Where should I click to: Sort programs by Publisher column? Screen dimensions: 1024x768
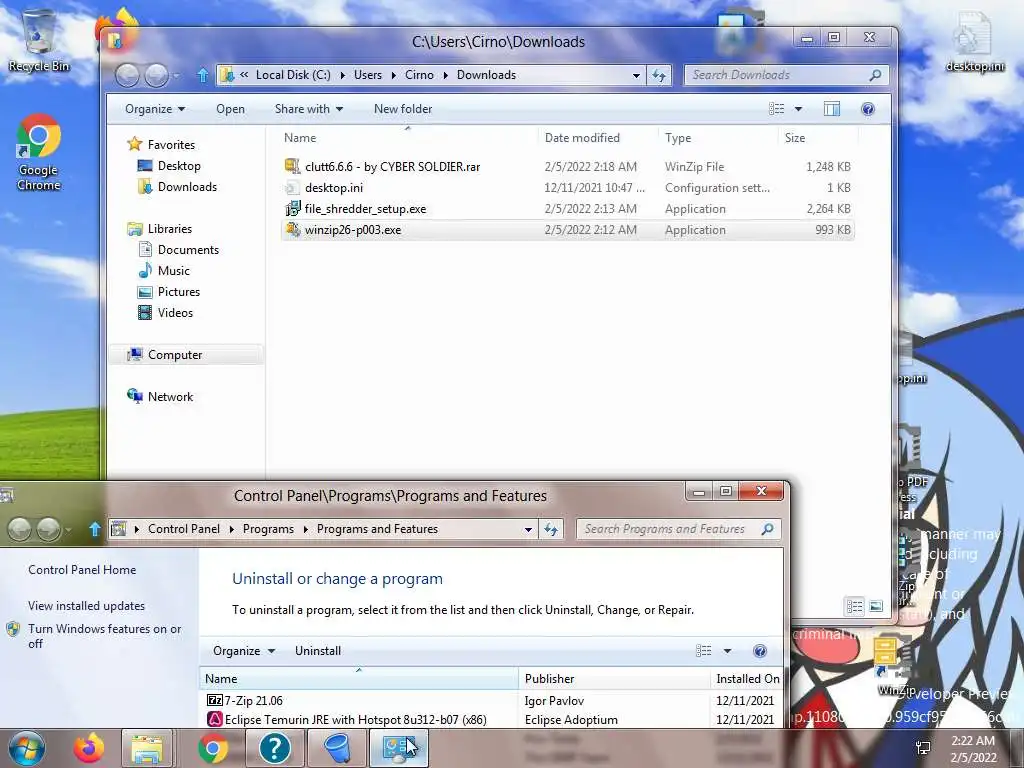(x=614, y=679)
